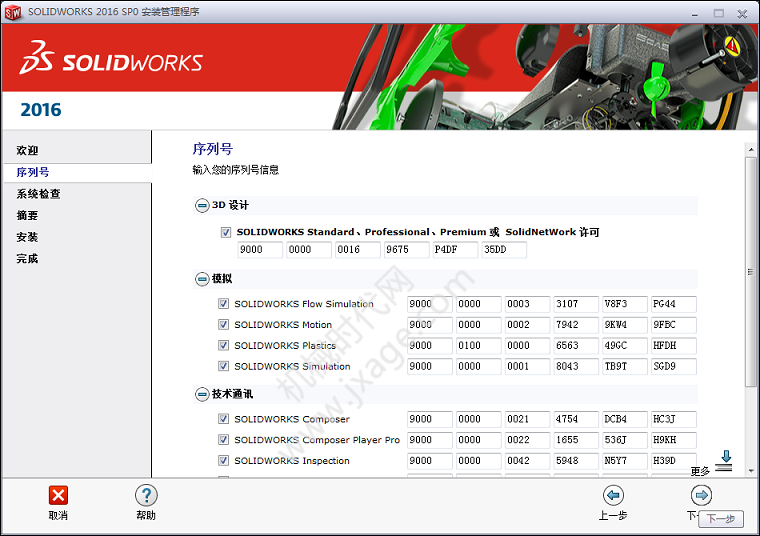Image resolution: width=760 pixels, height=536 pixels.
Task: Click Motion serial field containing 9FBC
Action: pos(674,325)
